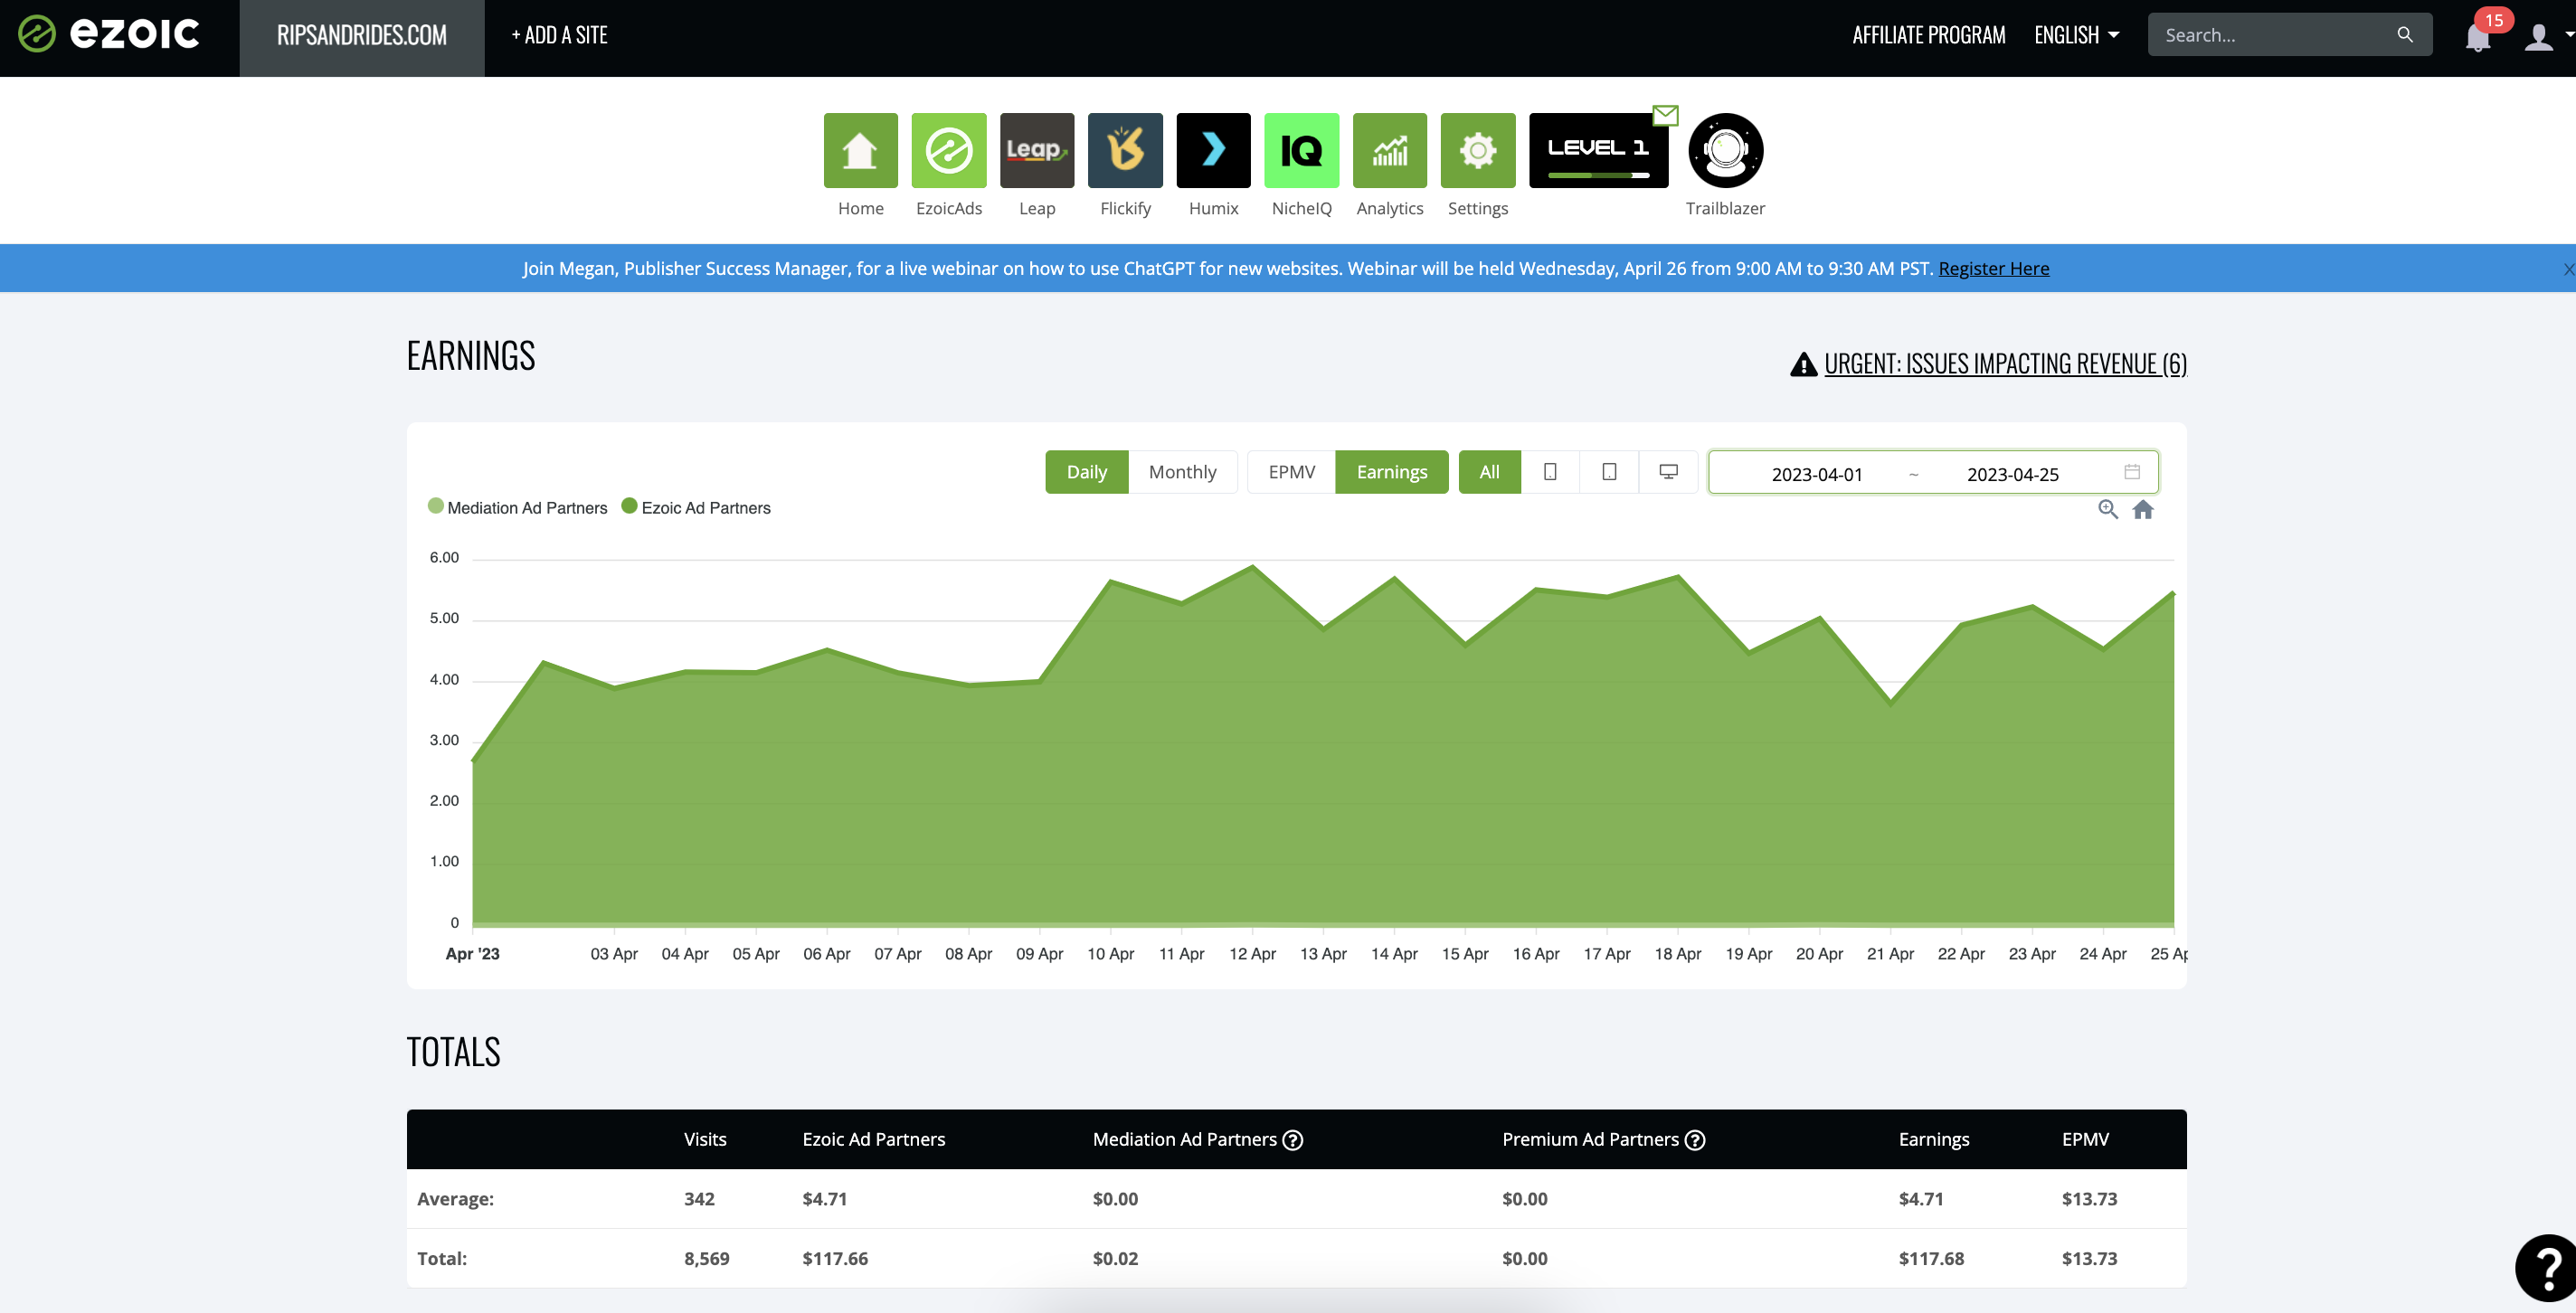
Task: Reset chart zoom with home icon
Action: coord(2142,509)
